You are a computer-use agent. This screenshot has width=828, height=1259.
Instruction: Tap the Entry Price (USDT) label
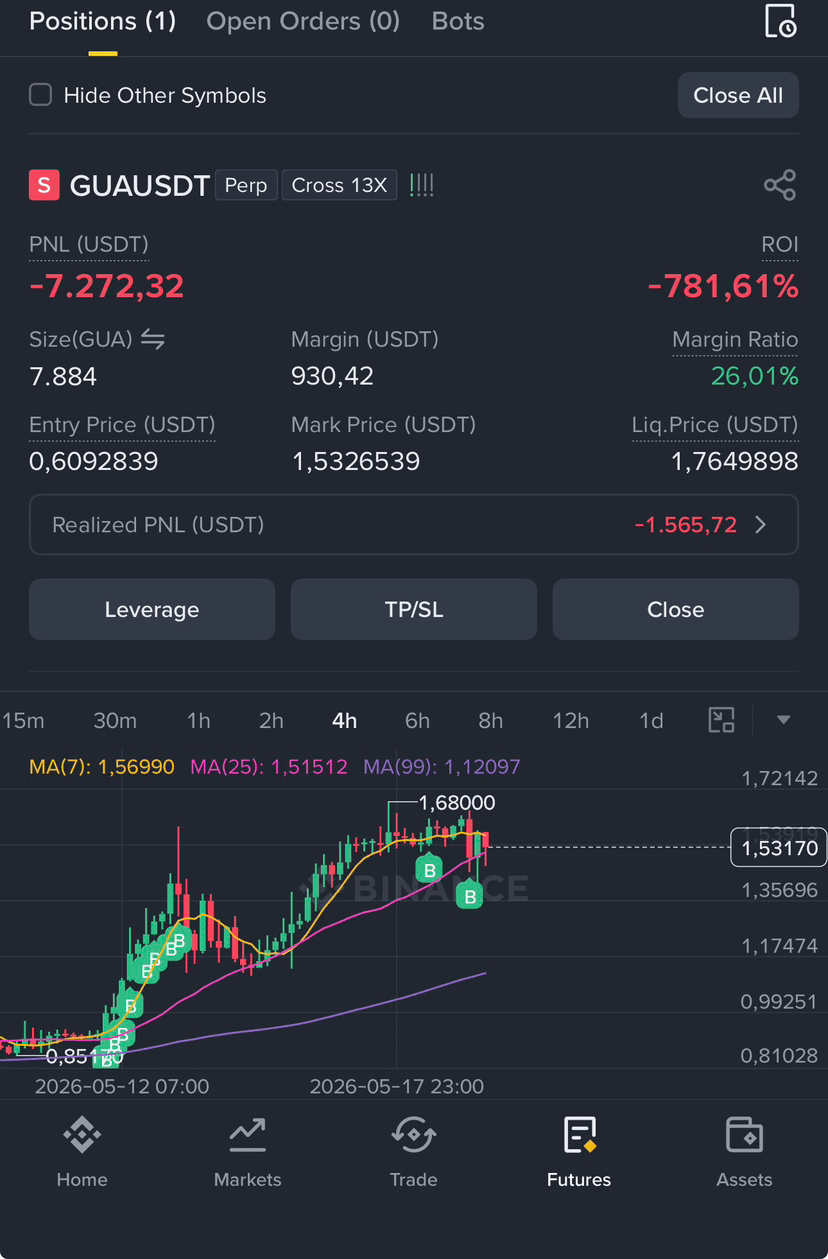point(122,425)
